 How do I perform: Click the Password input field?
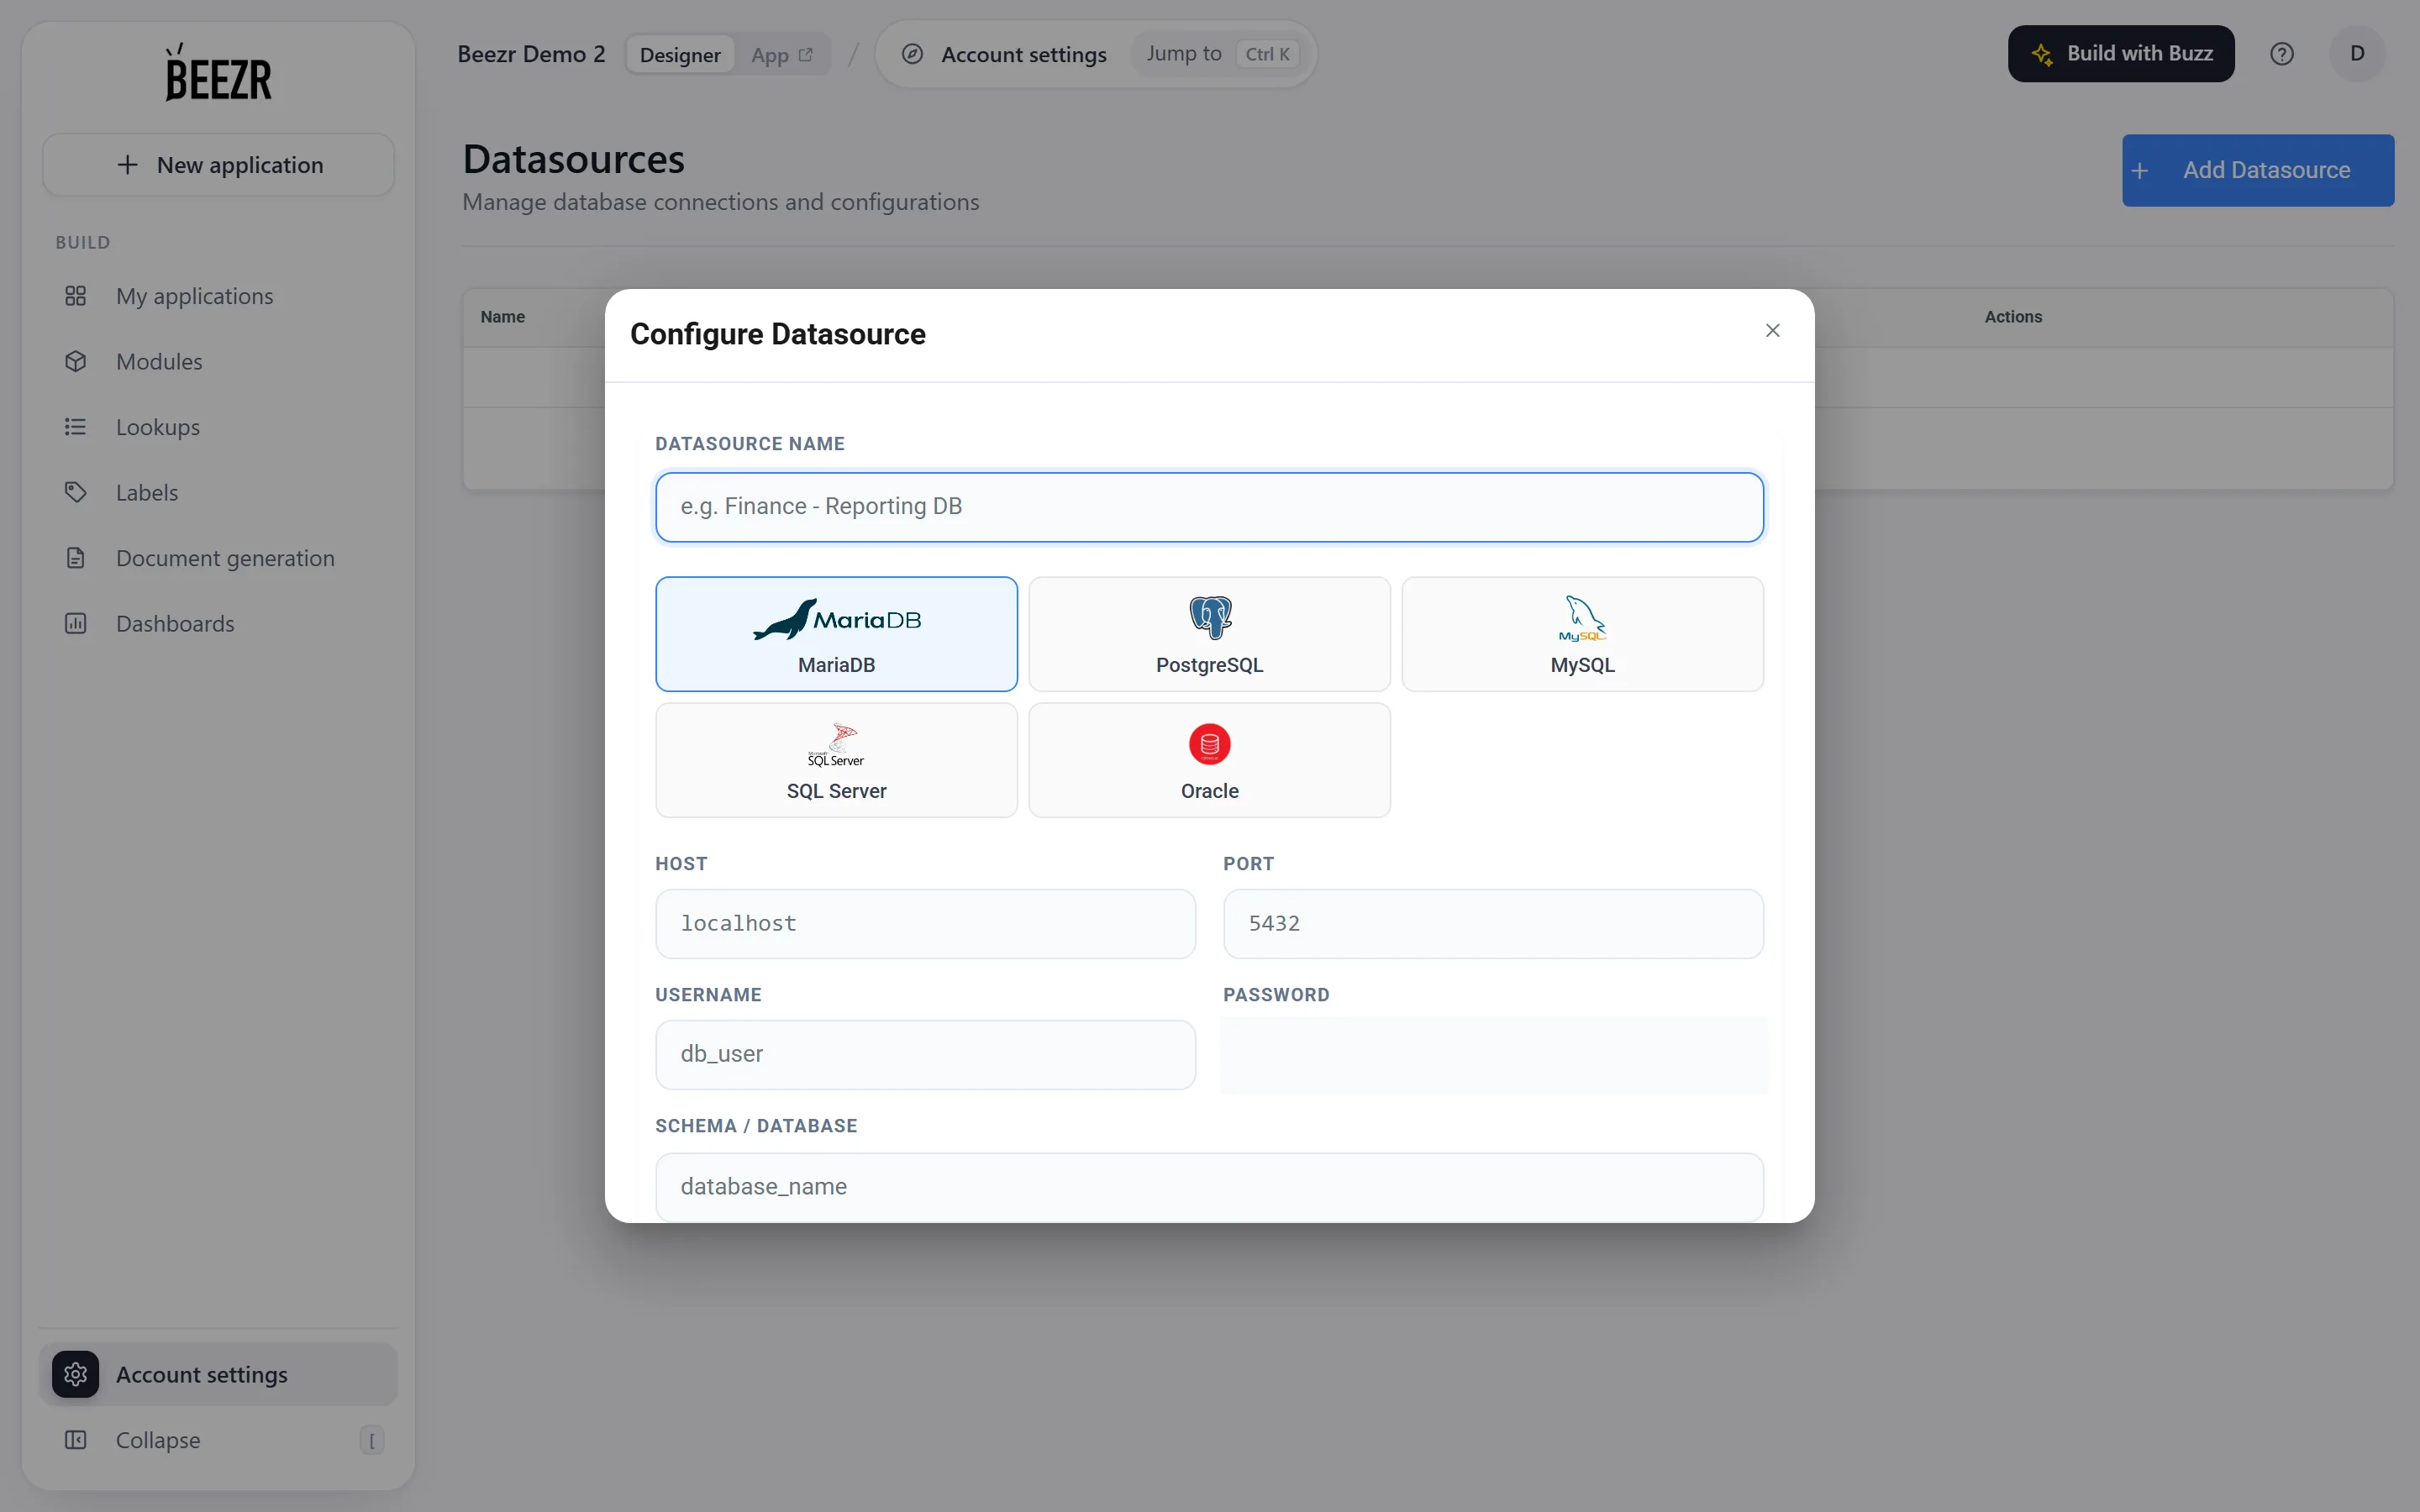(1493, 1055)
